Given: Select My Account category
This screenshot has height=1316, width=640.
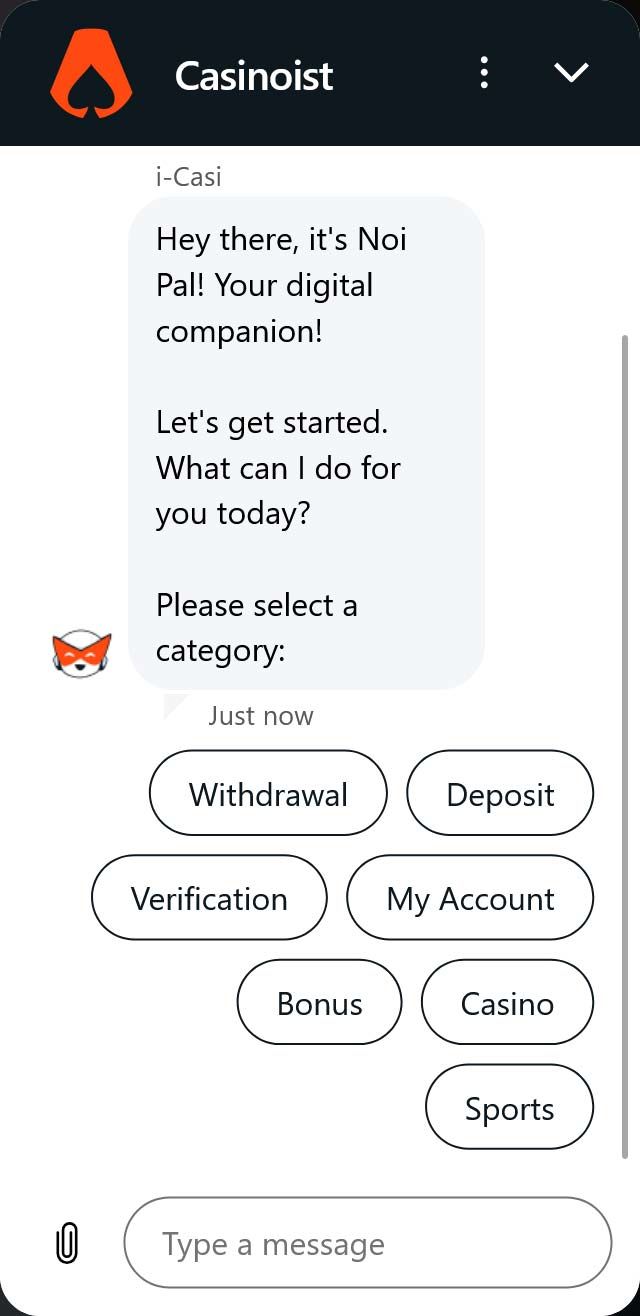Looking at the screenshot, I should coord(470,898).
